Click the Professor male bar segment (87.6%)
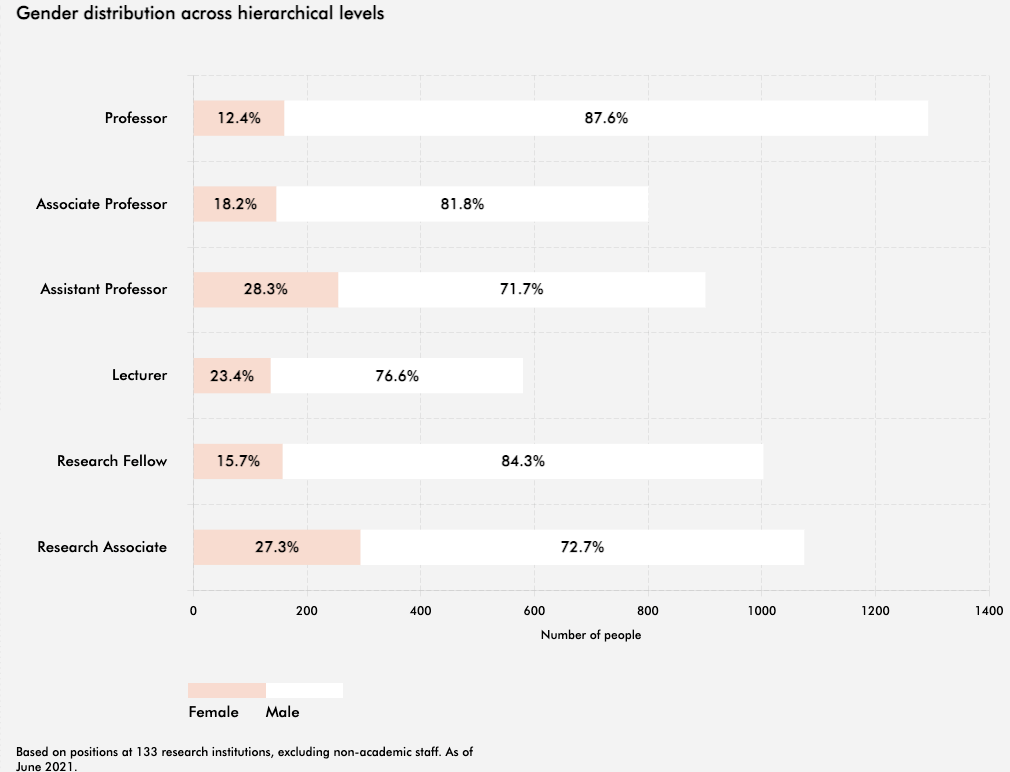The image size is (1010, 772). tap(606, 118)
